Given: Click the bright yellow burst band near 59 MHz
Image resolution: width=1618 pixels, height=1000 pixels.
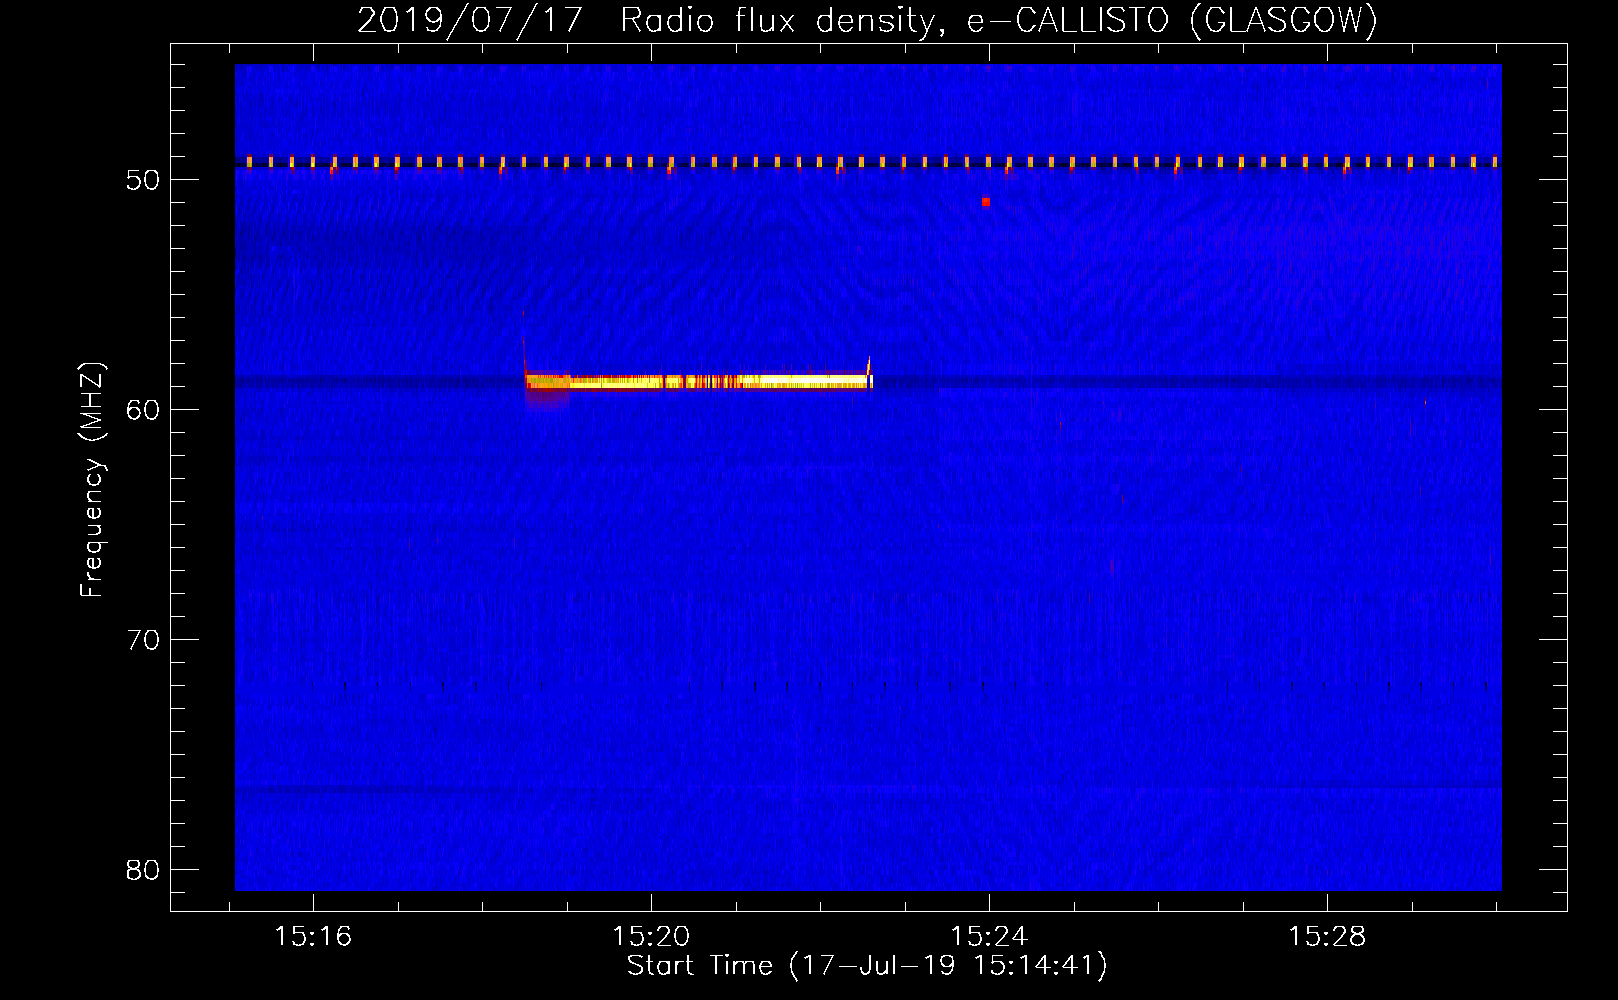Looking at the screenshot, I should tap(699, 381).
